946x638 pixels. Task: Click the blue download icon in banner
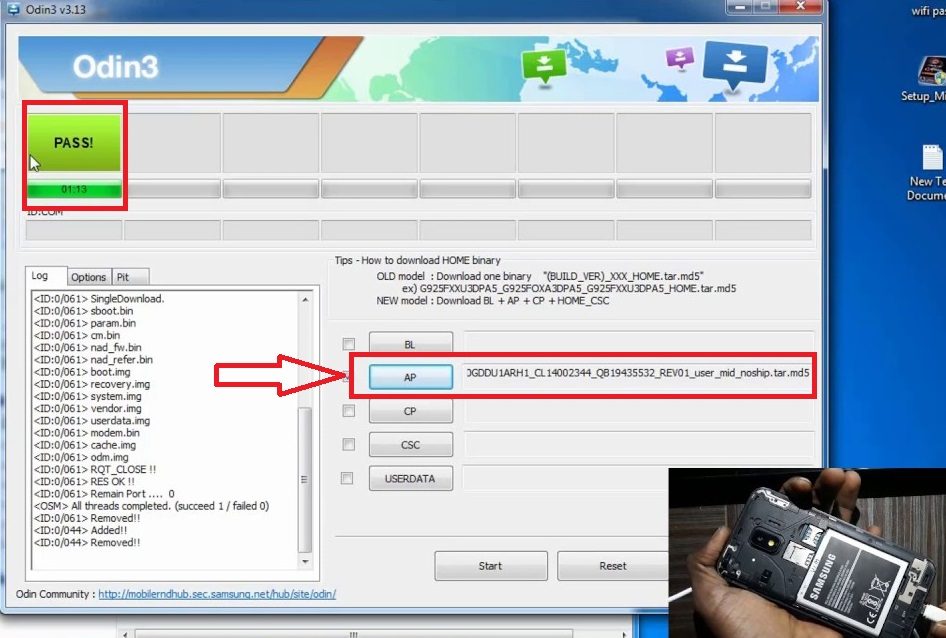(x=734, y=65)
